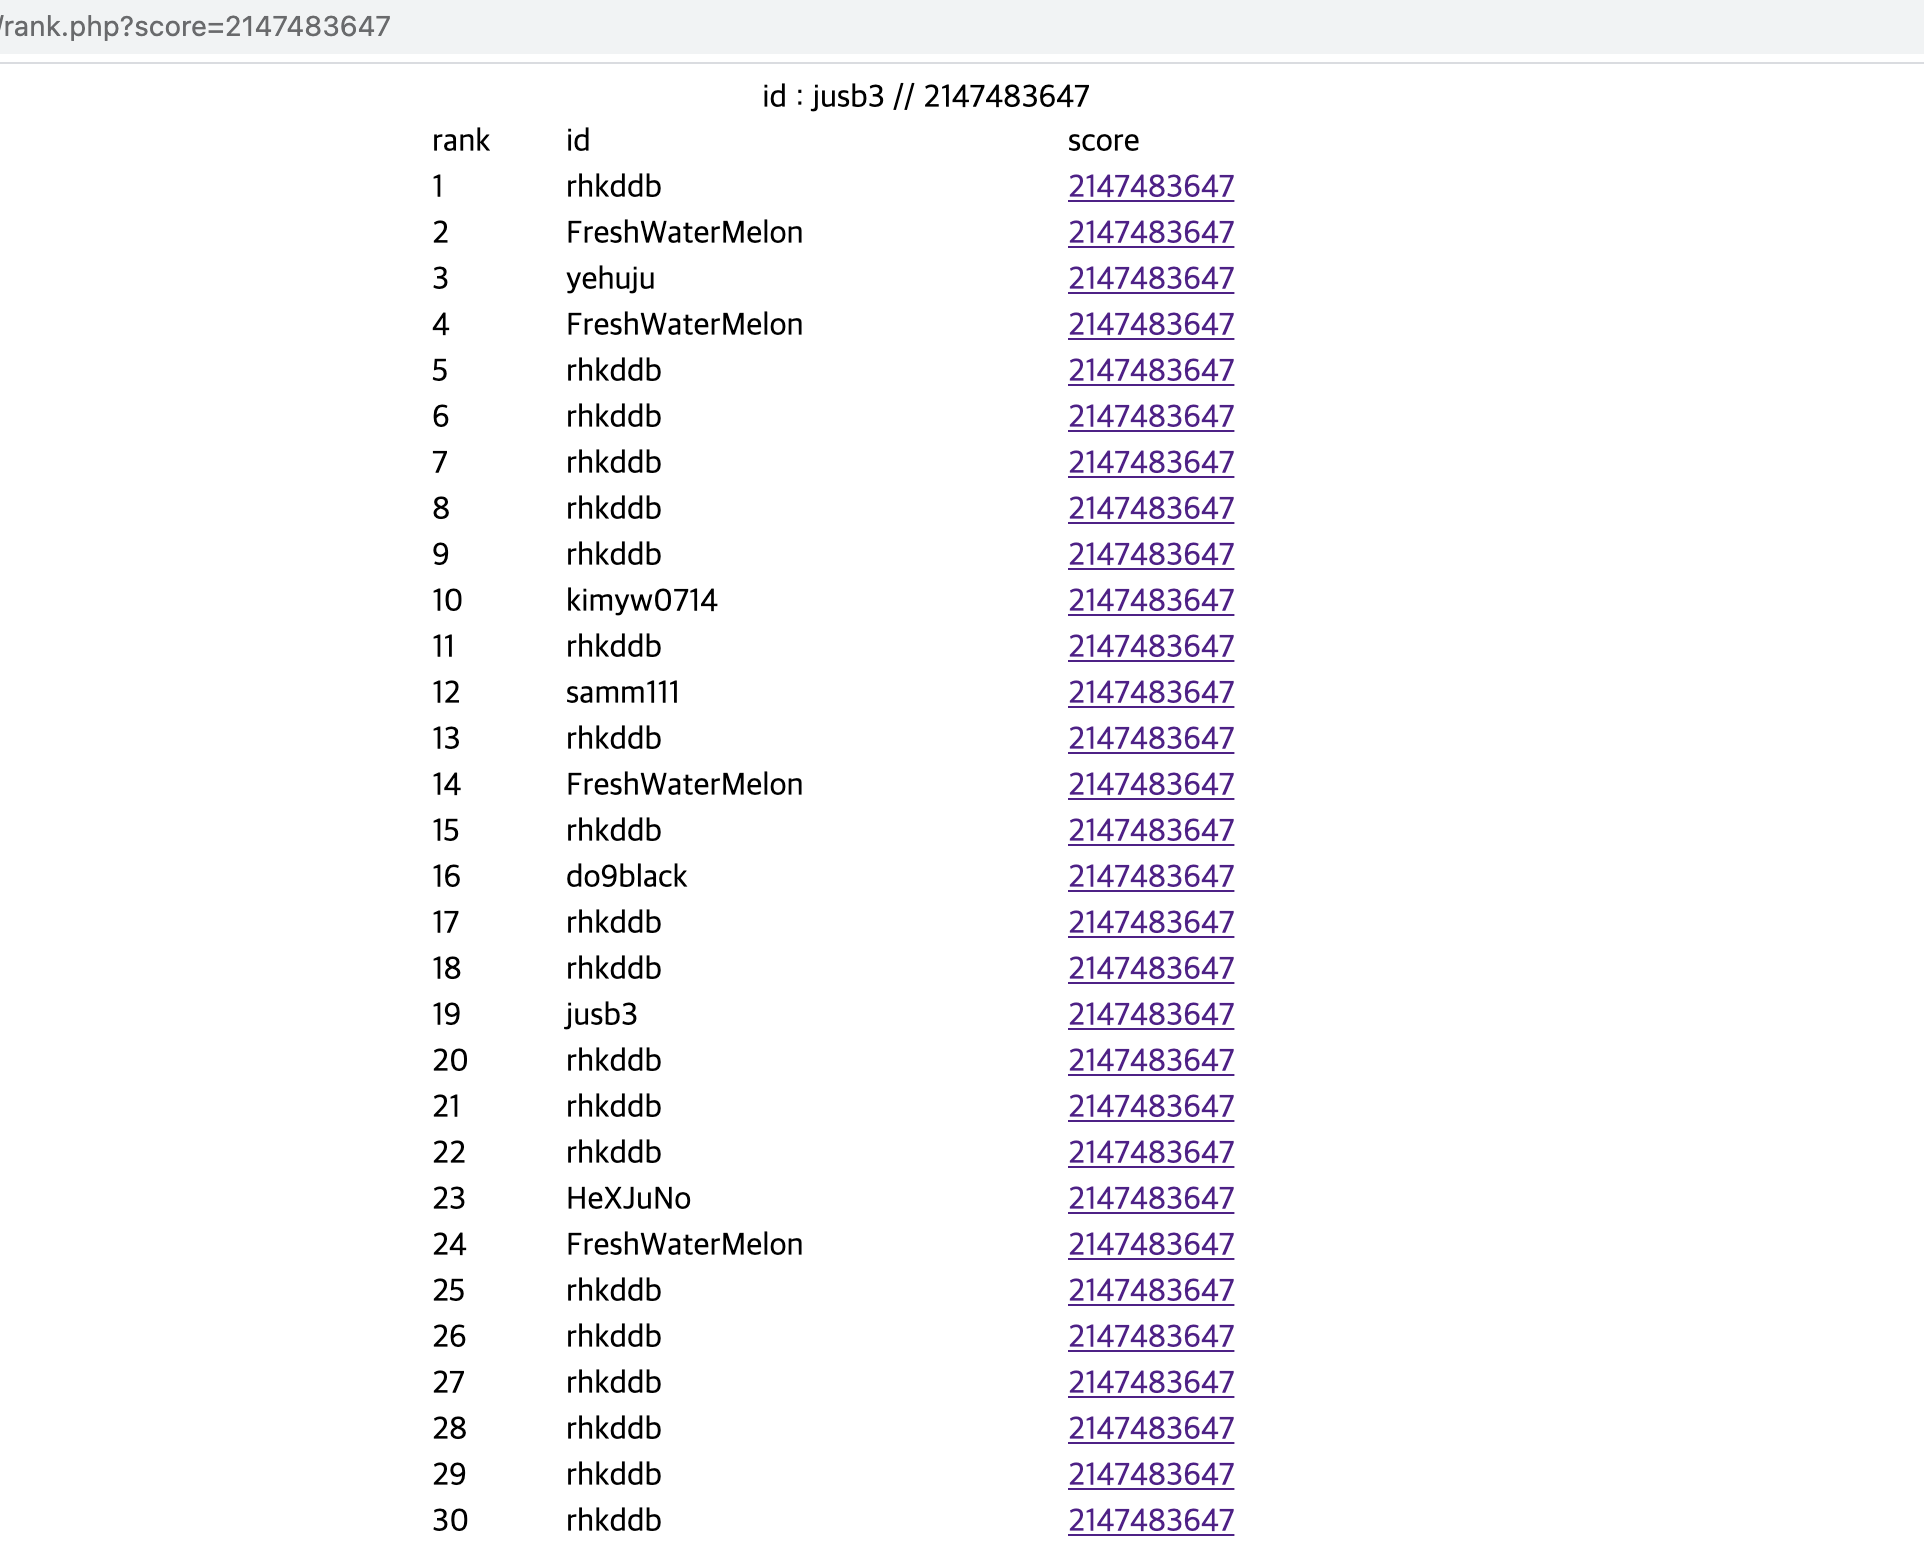Click rank 14 FreshWaterMelon score link
Screen dimensions: 1924x1548
pyautogui.click(x=1150, y=784)
